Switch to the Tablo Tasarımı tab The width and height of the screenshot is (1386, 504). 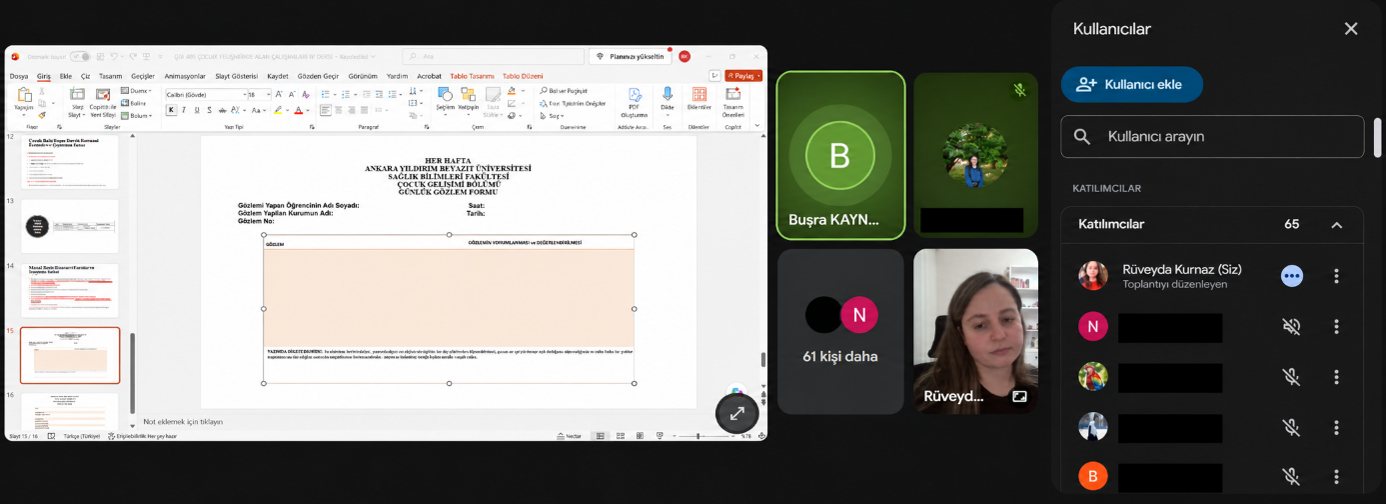click(x=472, y=76)
